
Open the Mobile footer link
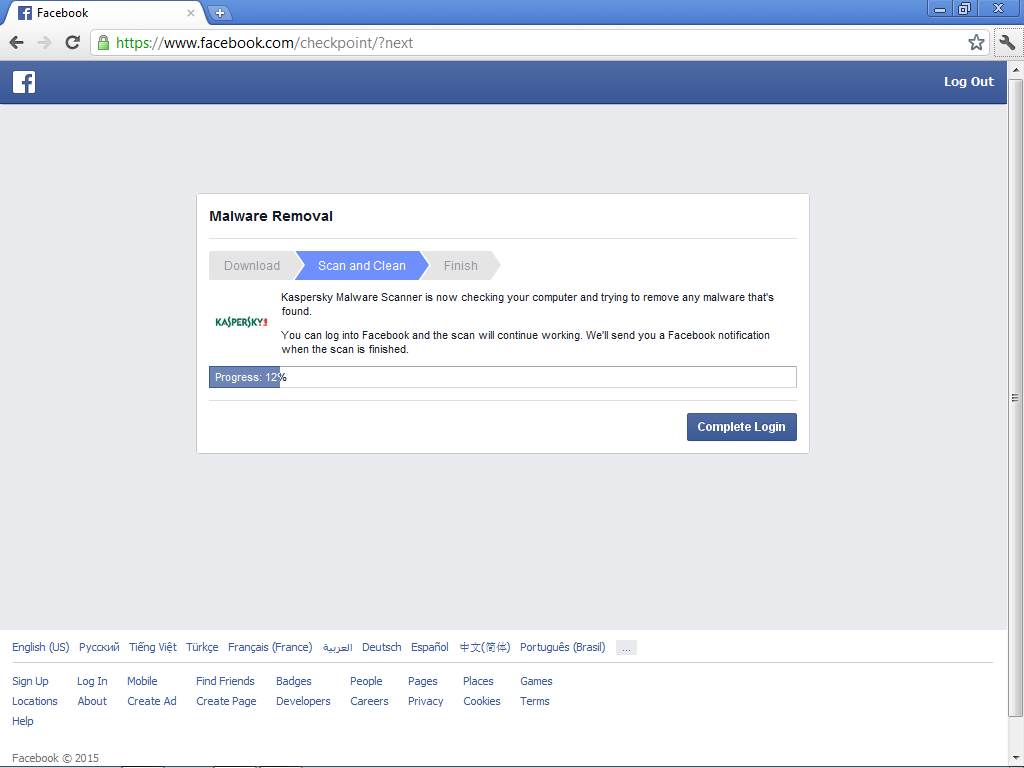click(x=142, y=681)
